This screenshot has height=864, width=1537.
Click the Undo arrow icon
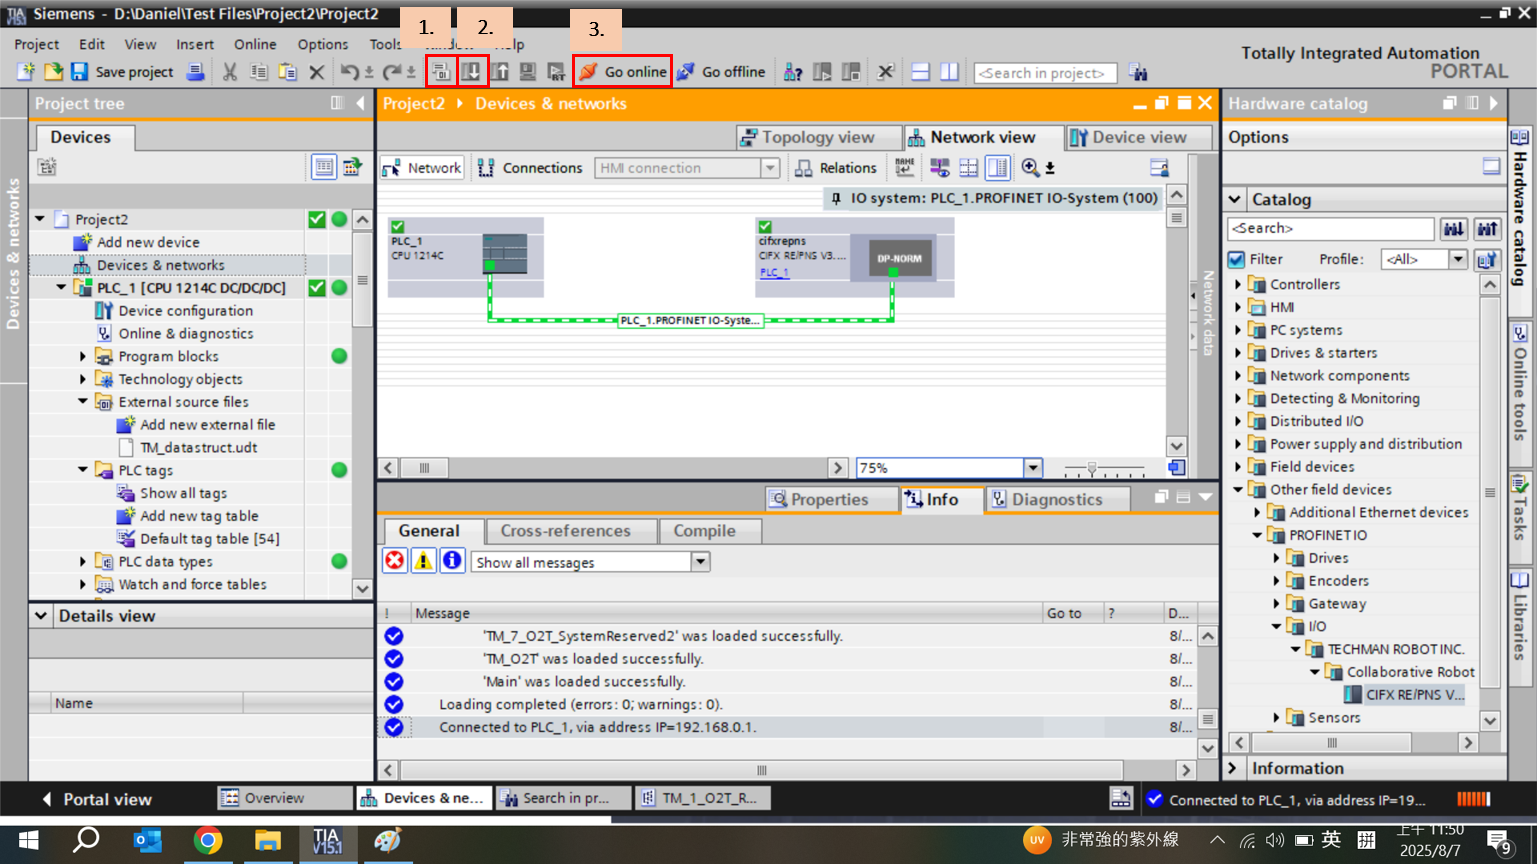point(349,72)
